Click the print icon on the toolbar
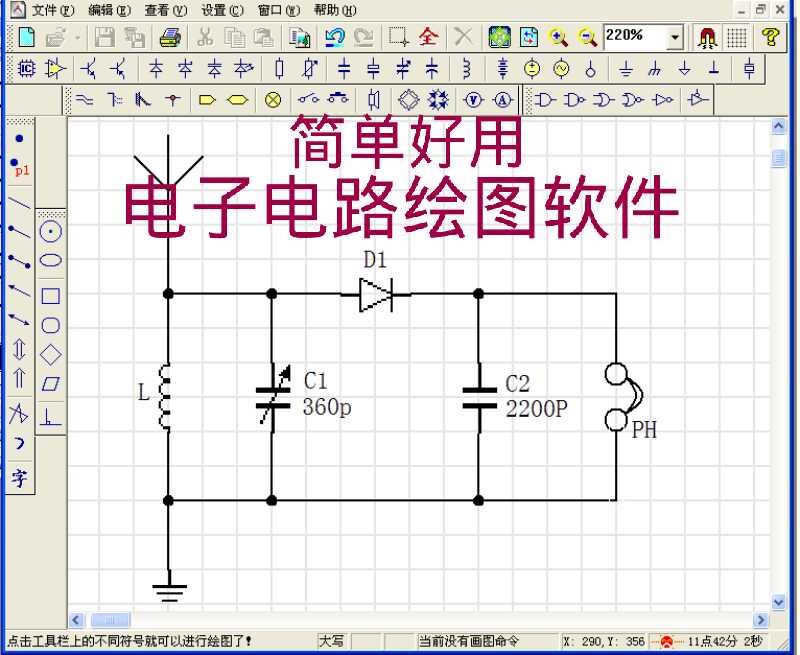 [x=169, y=37]
